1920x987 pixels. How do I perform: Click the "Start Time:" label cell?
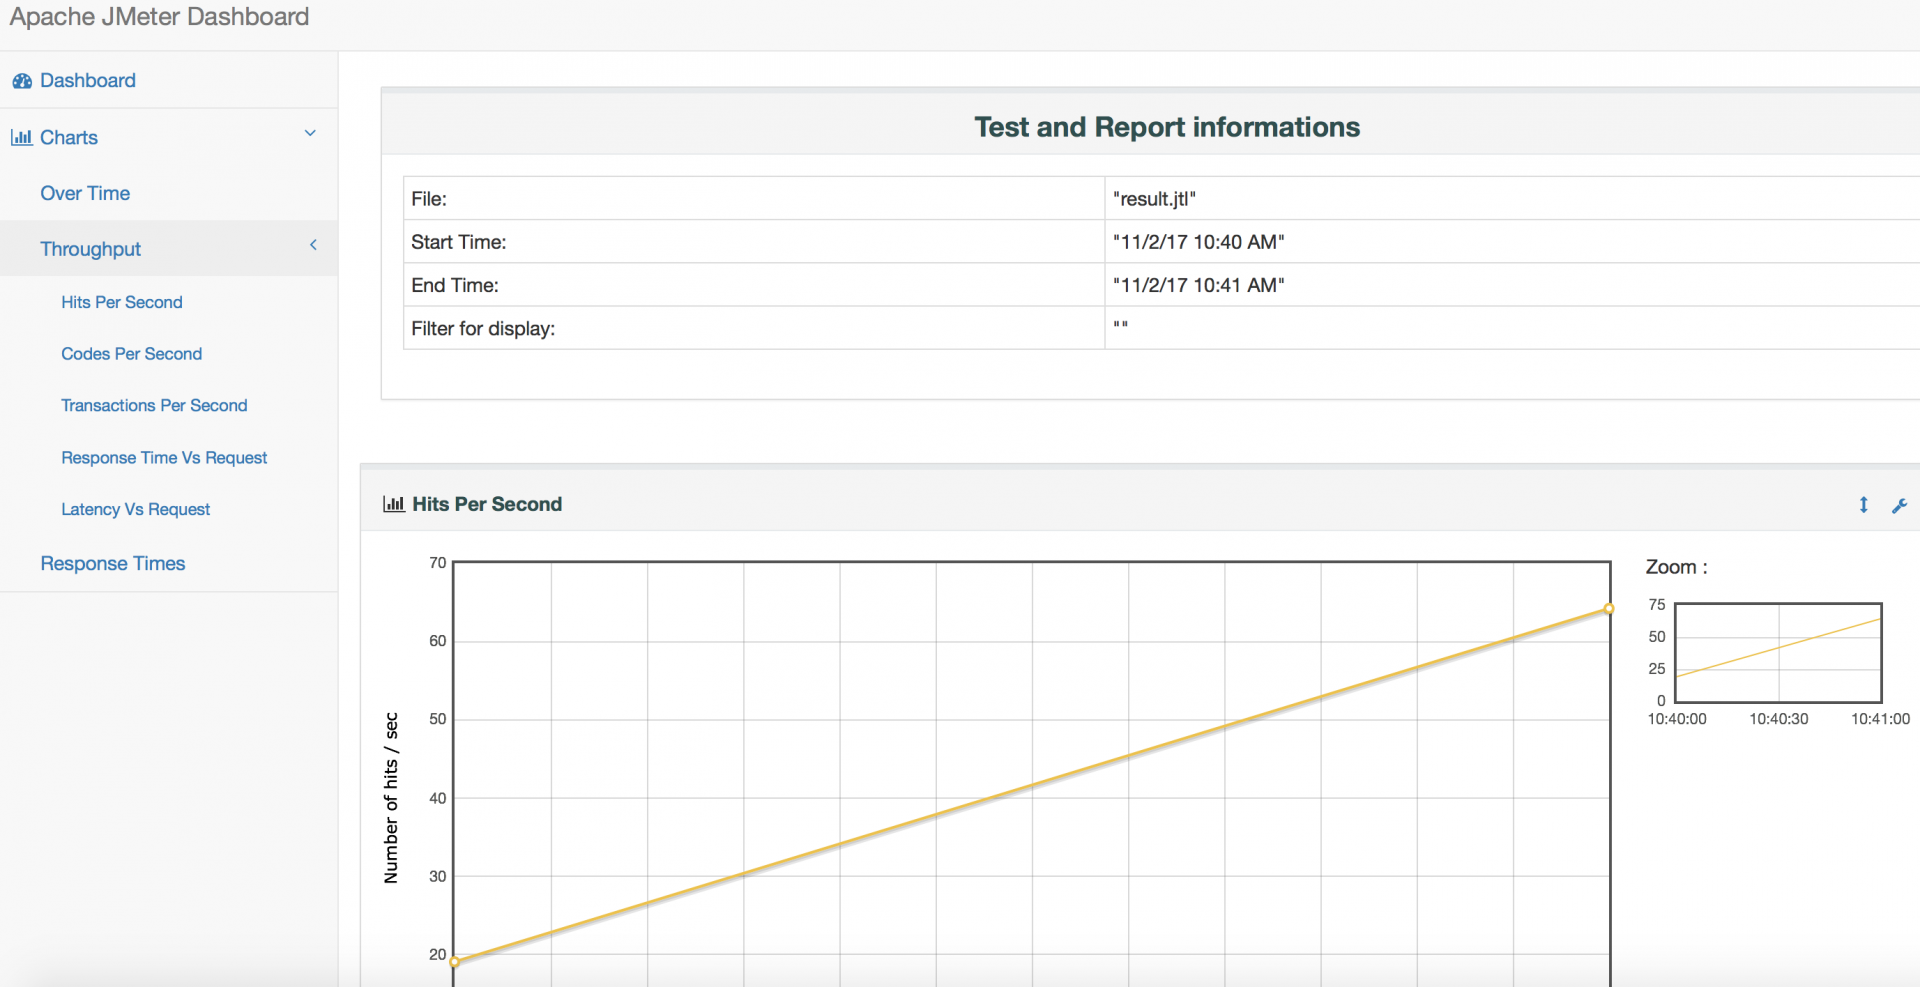[754, 242]
